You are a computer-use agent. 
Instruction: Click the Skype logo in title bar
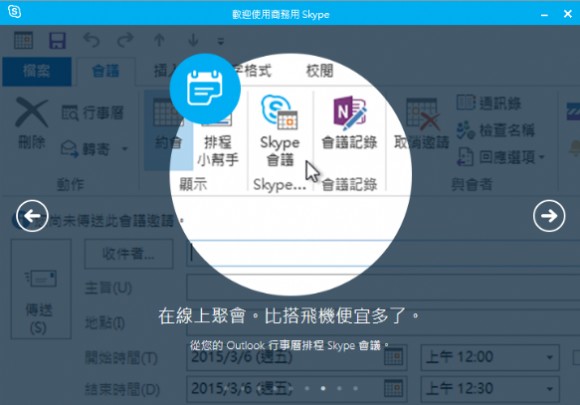(14, 12)
